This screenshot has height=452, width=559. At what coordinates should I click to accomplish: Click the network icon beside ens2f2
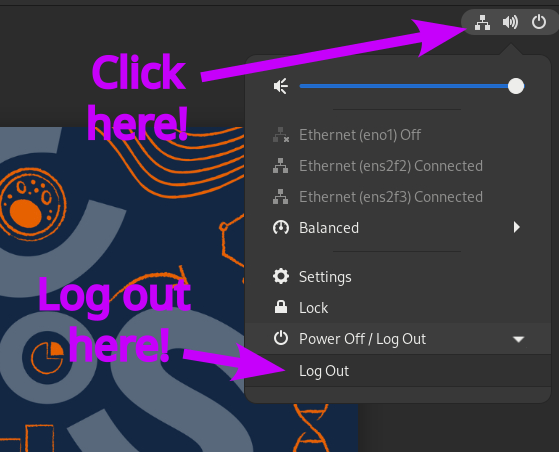click(x=281, y=166)
